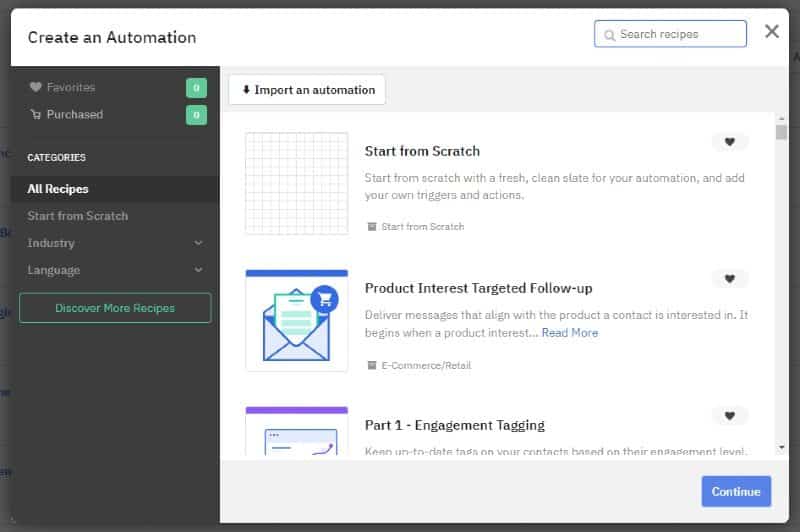Viewport: 800px width, 532px height.
Task: Expand the Language category
Action: point(115,270)
